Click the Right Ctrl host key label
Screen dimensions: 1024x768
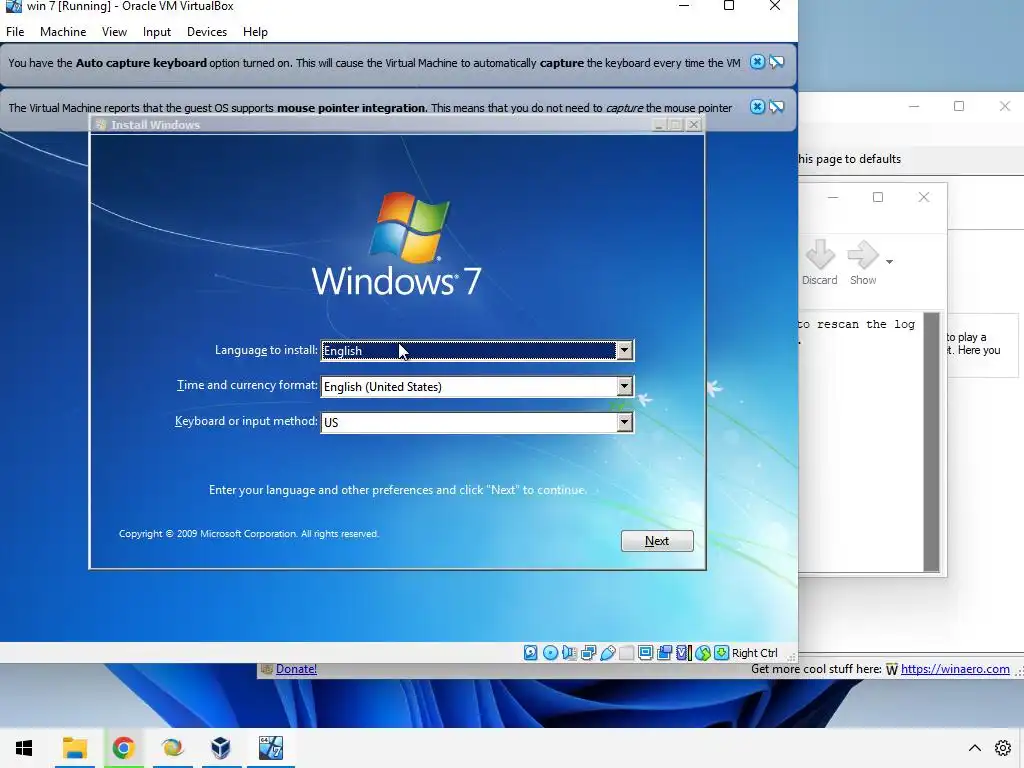click(754, 652)
